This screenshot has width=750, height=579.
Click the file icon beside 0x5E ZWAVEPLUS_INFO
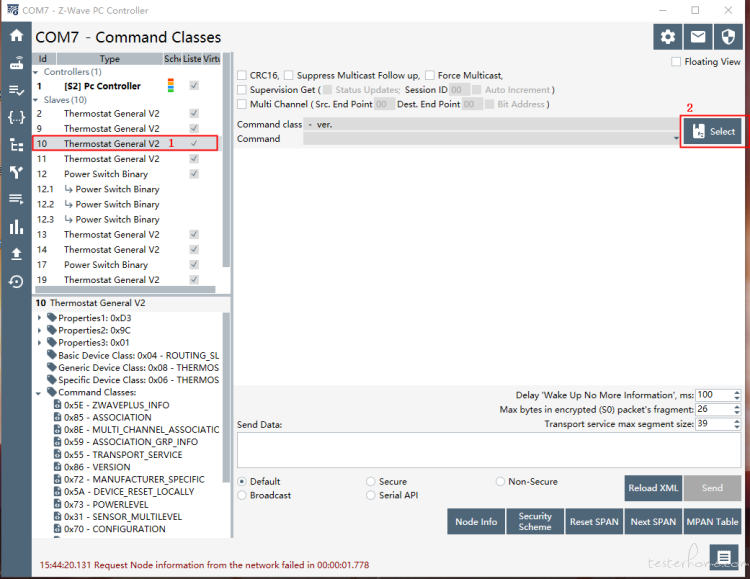(x=57, y=405)
